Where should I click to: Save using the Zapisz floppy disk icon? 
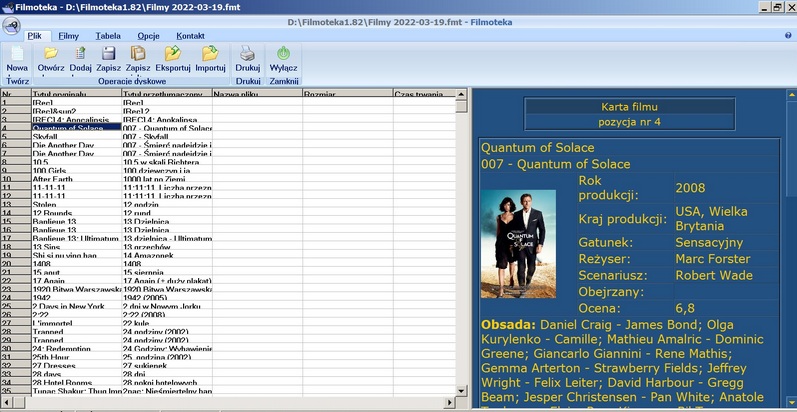tap(108, 55)
